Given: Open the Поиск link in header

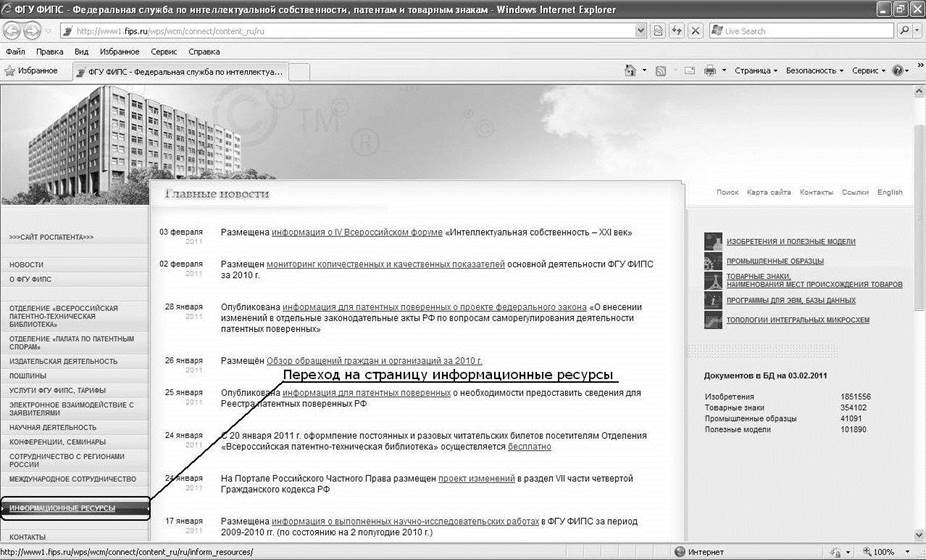Looking at the screenshot, I should (727, 192).
